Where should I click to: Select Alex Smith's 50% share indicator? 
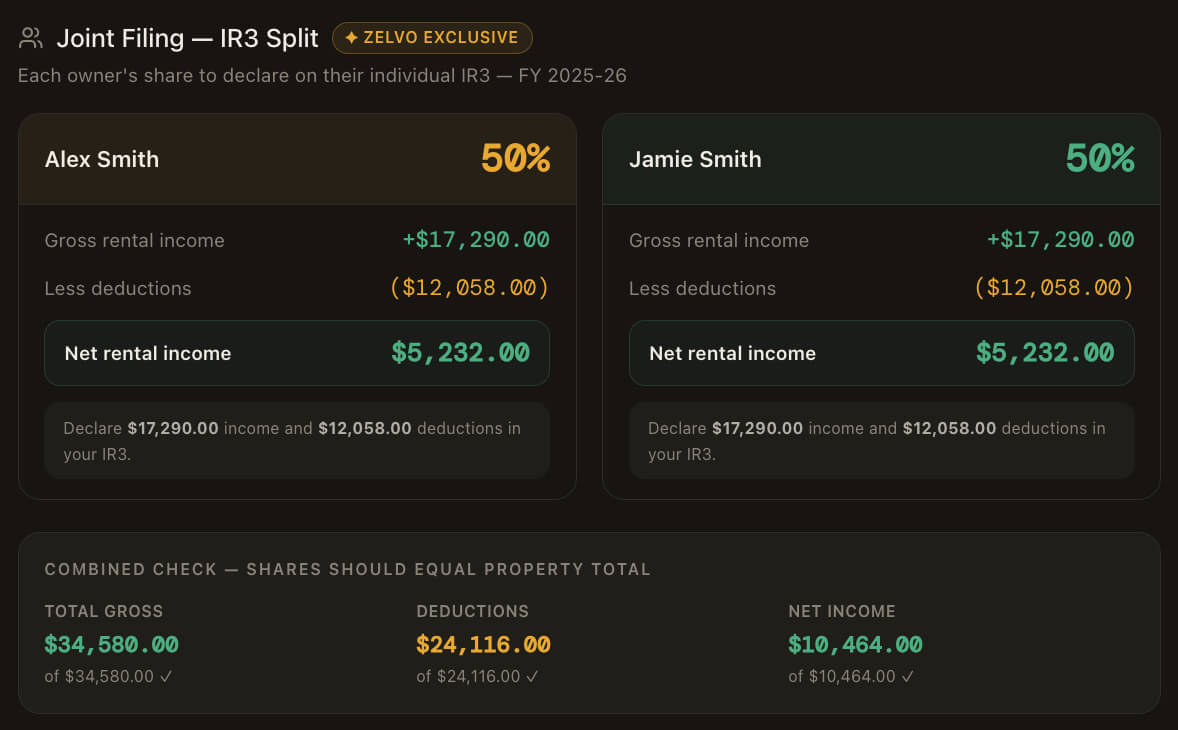coord(513,158)
